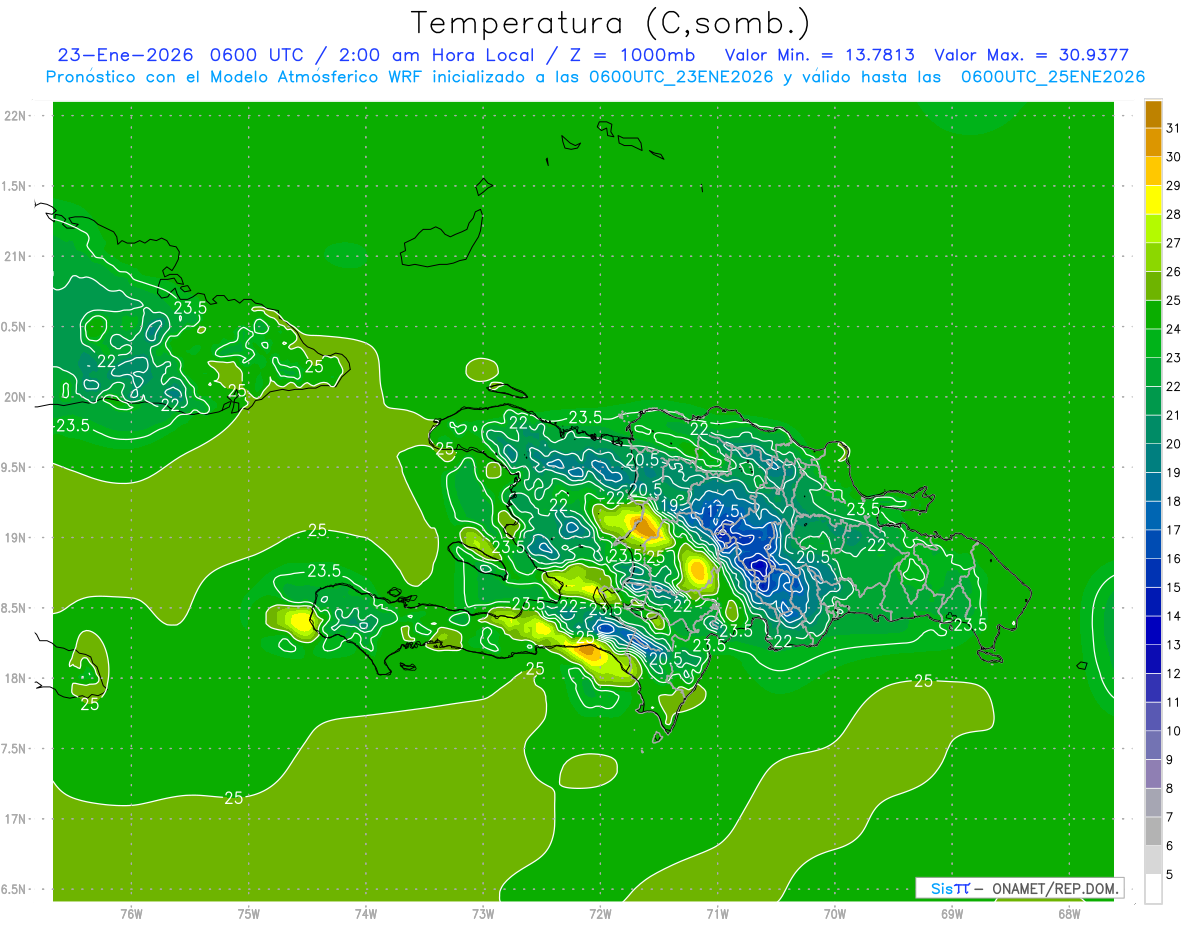The width and height of the screenshot is (1200, 927).
Task: Click the '21N' latitude axis label
Action: tap(15, 257)
